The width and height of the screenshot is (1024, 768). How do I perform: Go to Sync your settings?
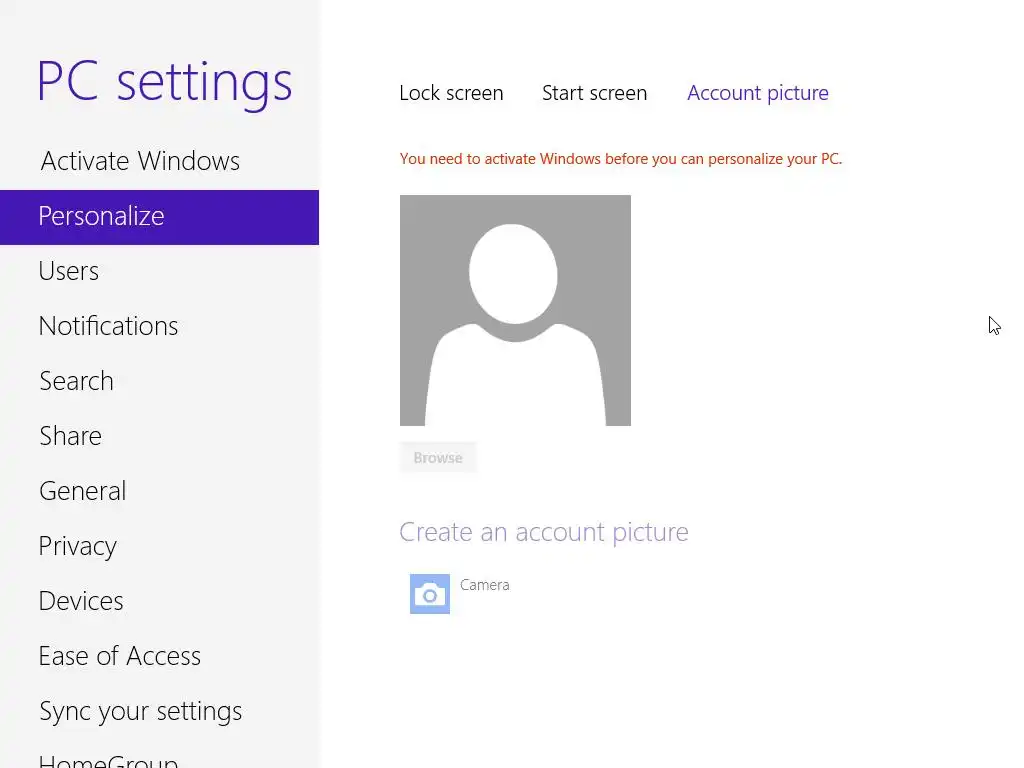140,711
